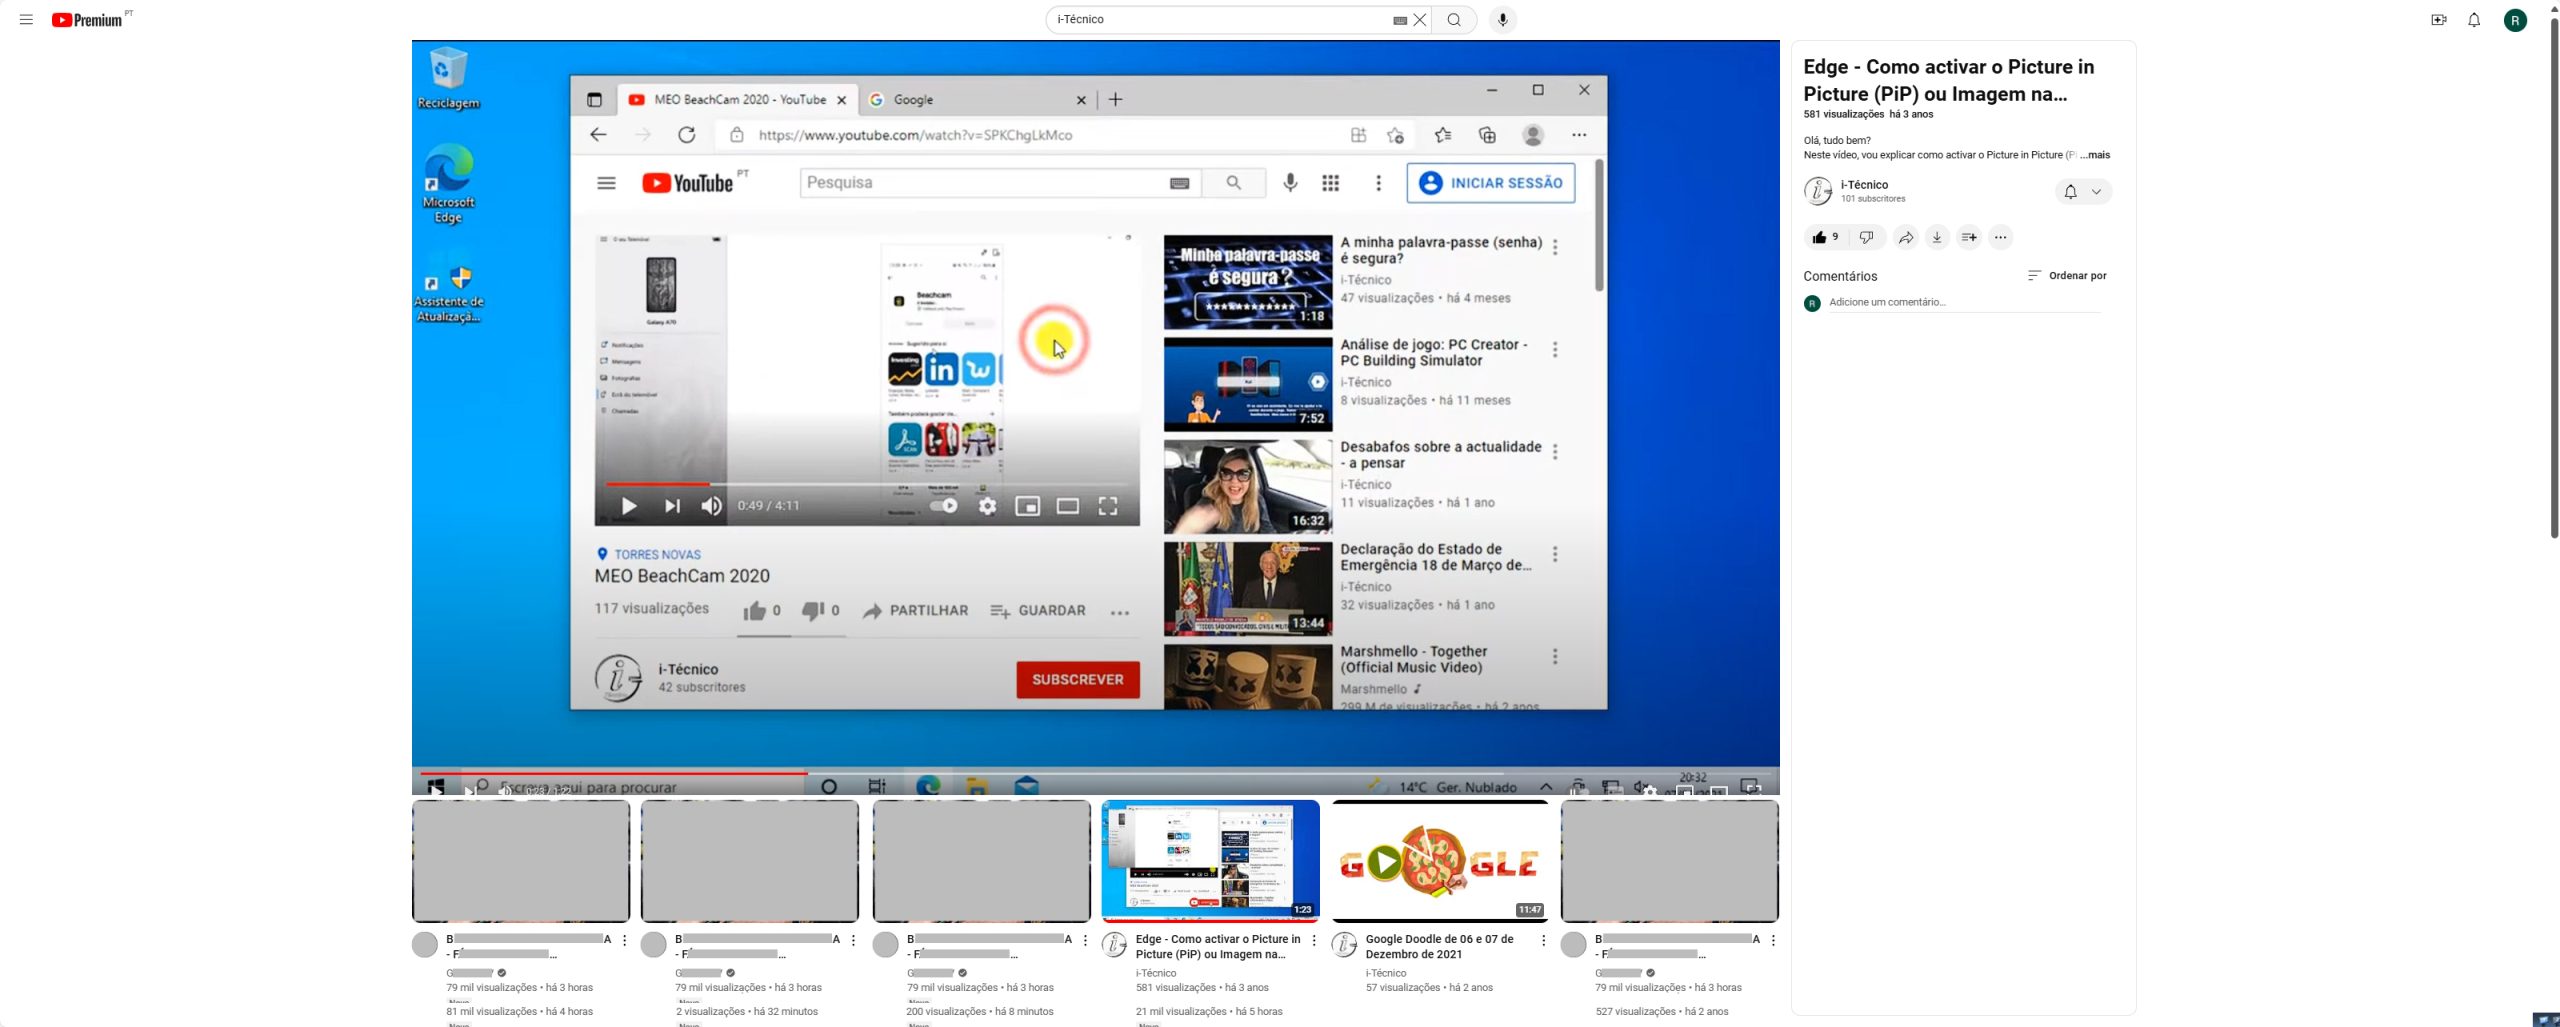2560x1027 pixels.
Task: Open the Google Doodle pizza thumbnail
Action: click(1440, 860)
